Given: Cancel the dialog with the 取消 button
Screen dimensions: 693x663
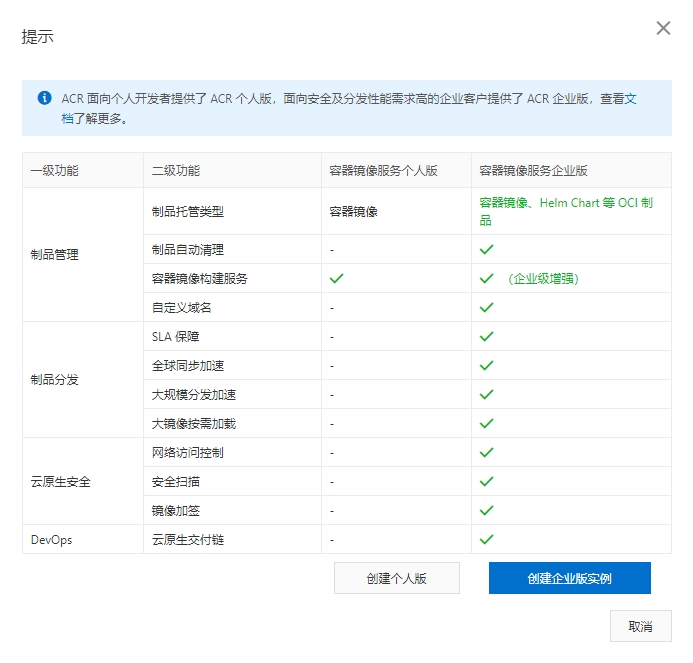Looking at the screenshot, I should 640,626.
